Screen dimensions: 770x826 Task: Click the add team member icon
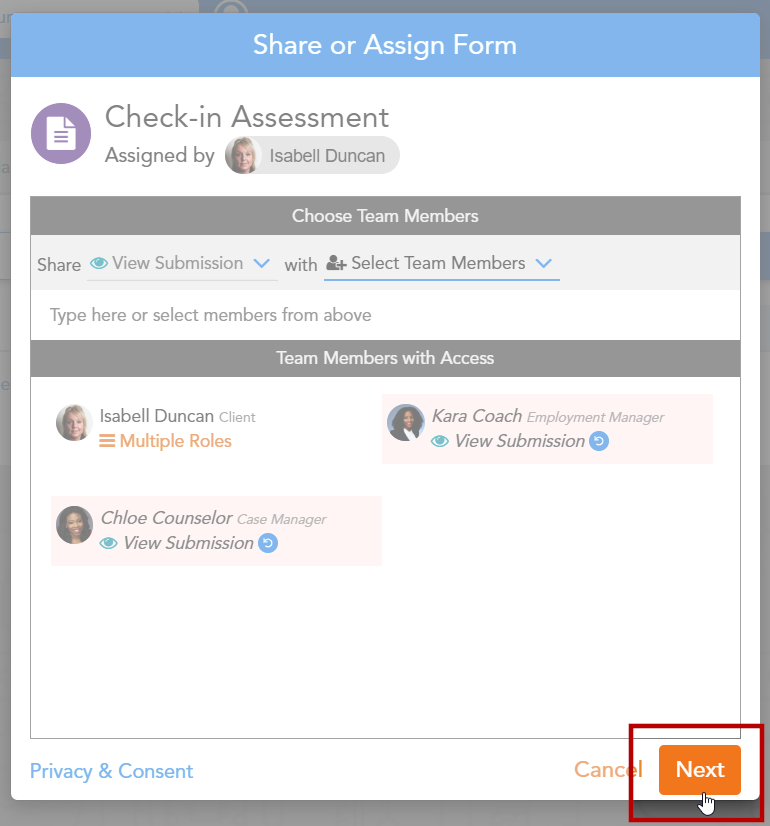(336, 264)
